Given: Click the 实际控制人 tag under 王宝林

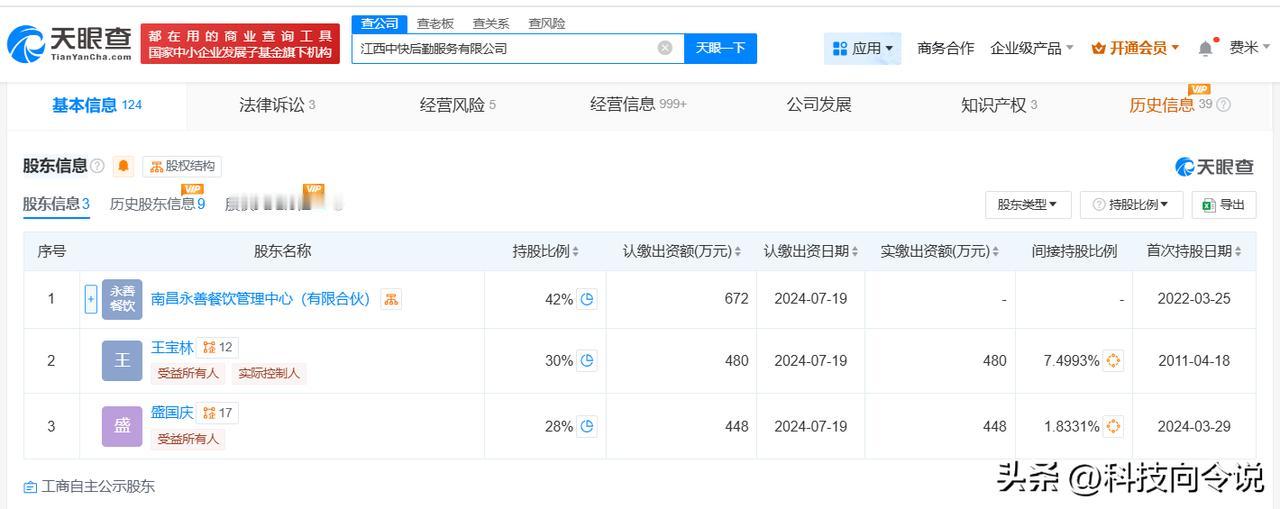Looking at the screenshot, I should coord(269,374).
